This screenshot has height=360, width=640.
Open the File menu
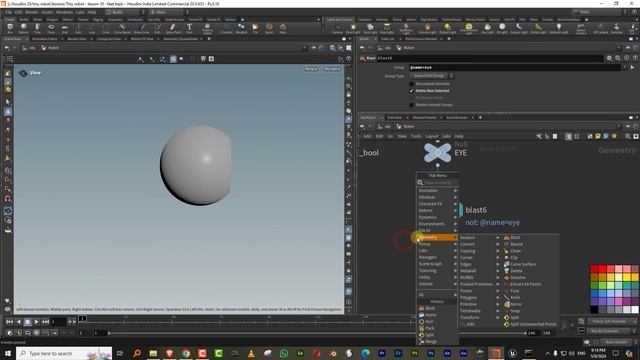pos(9,12)
